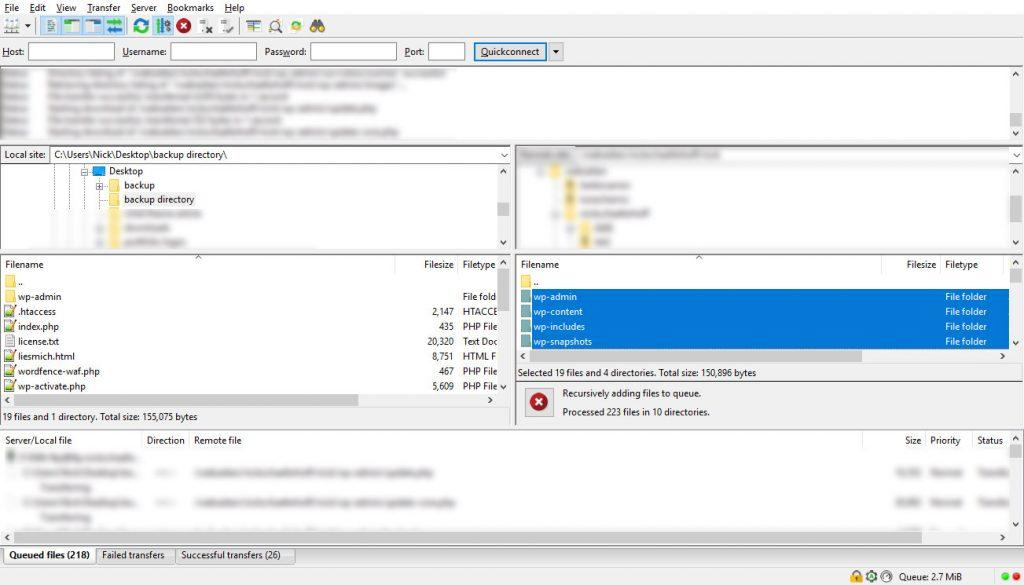Switch to the Failed transfers tab

(x=134, y=555)
